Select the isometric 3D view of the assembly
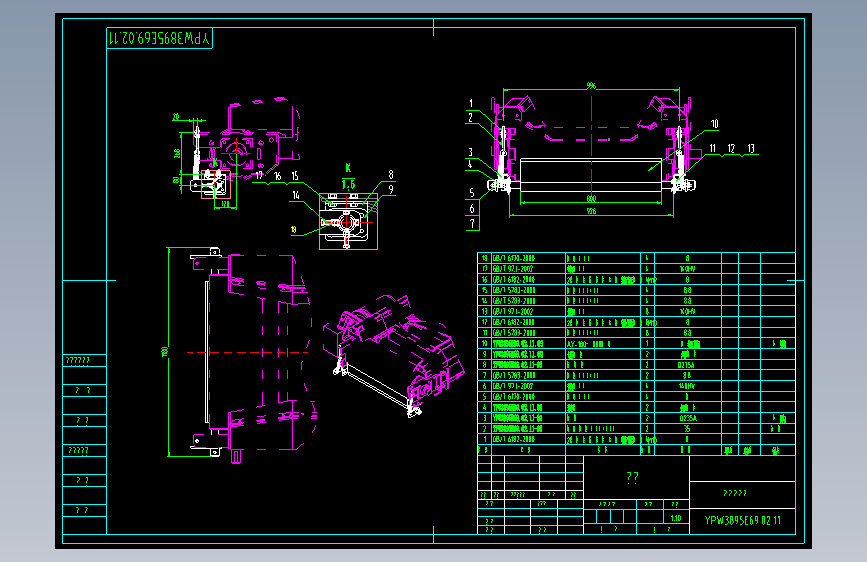Viewport: 867px width, 562px height. point(394,356)
